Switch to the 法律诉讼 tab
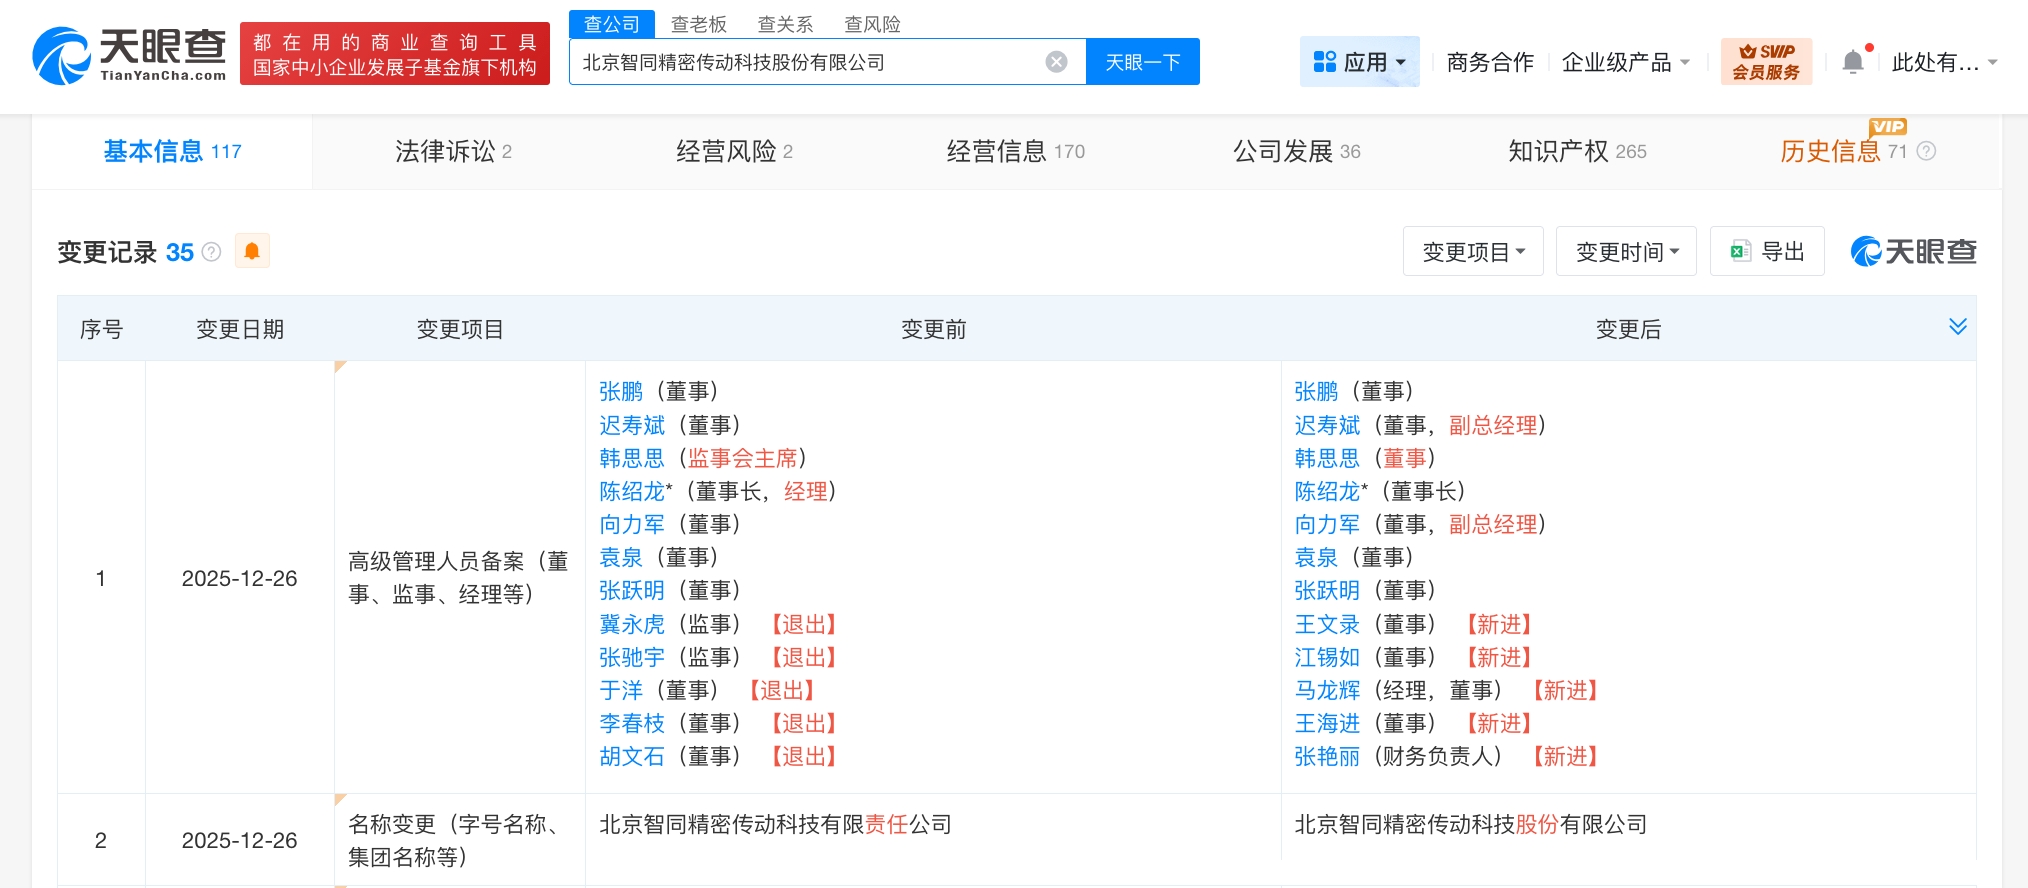 point(453,151)
